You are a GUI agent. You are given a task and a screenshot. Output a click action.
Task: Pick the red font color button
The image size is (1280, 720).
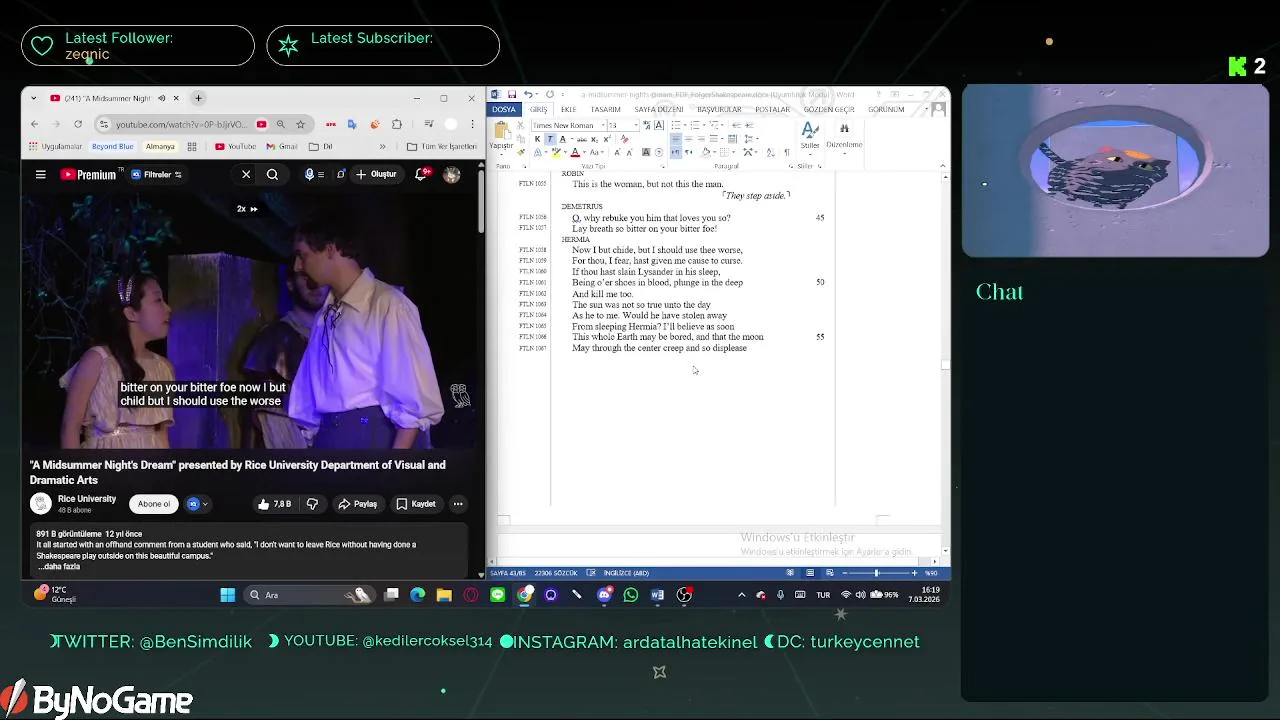pos(575,152)
